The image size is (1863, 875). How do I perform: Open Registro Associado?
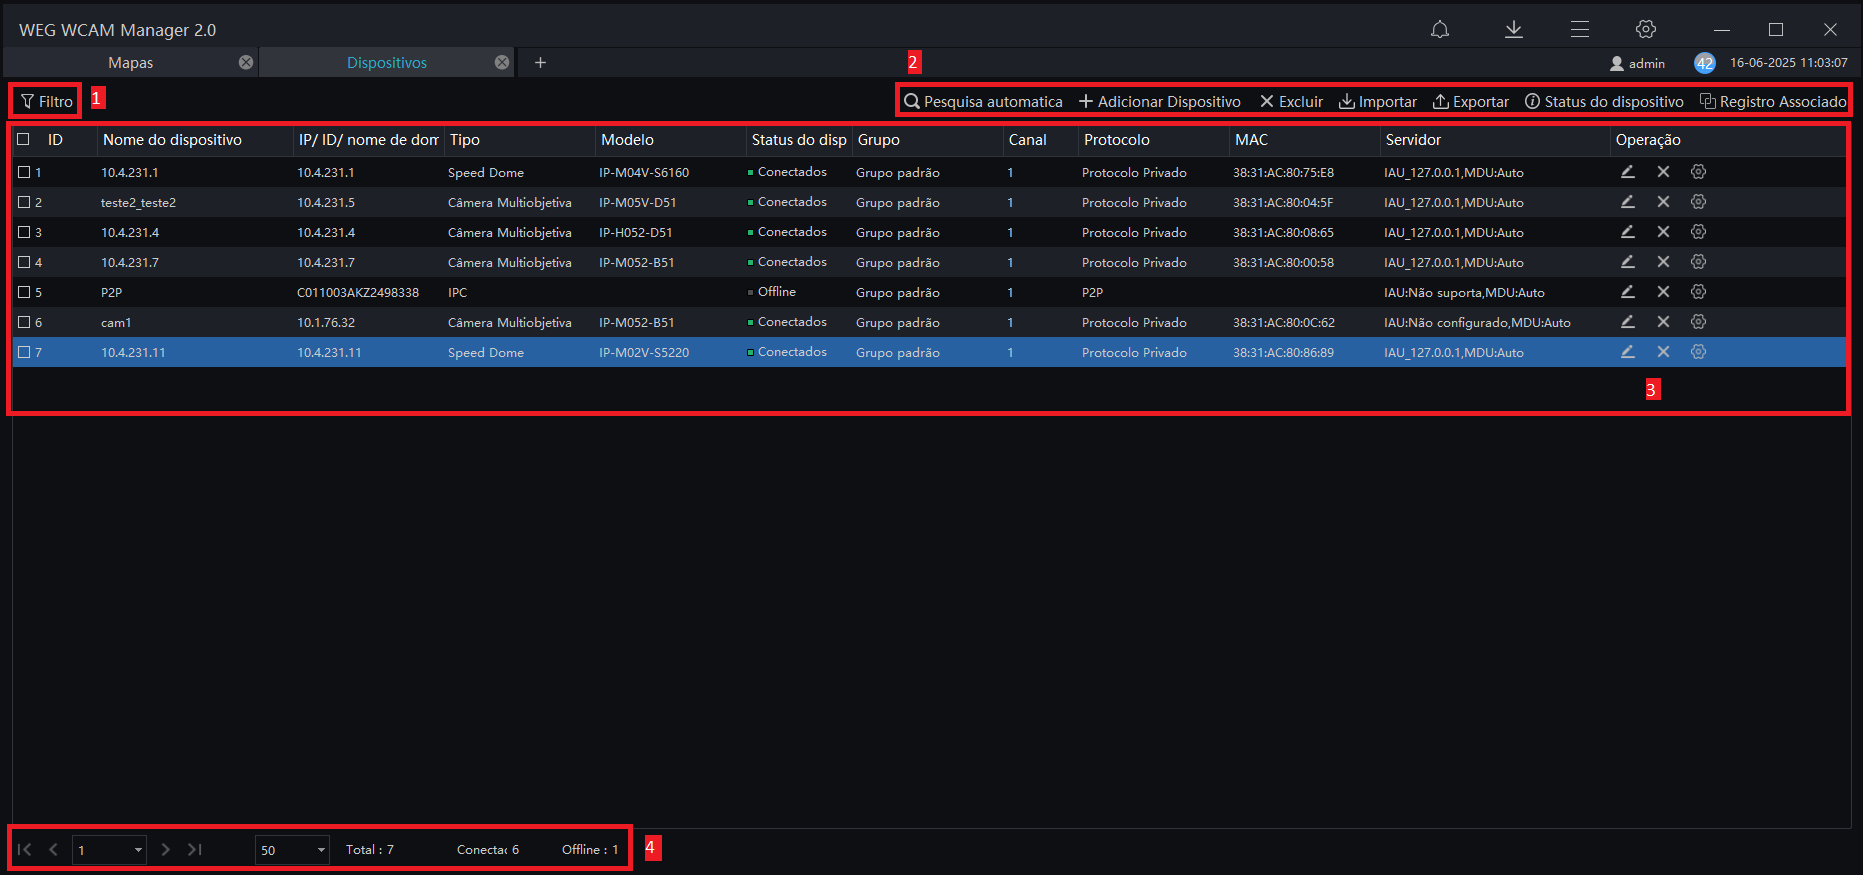click(1773, 101)
